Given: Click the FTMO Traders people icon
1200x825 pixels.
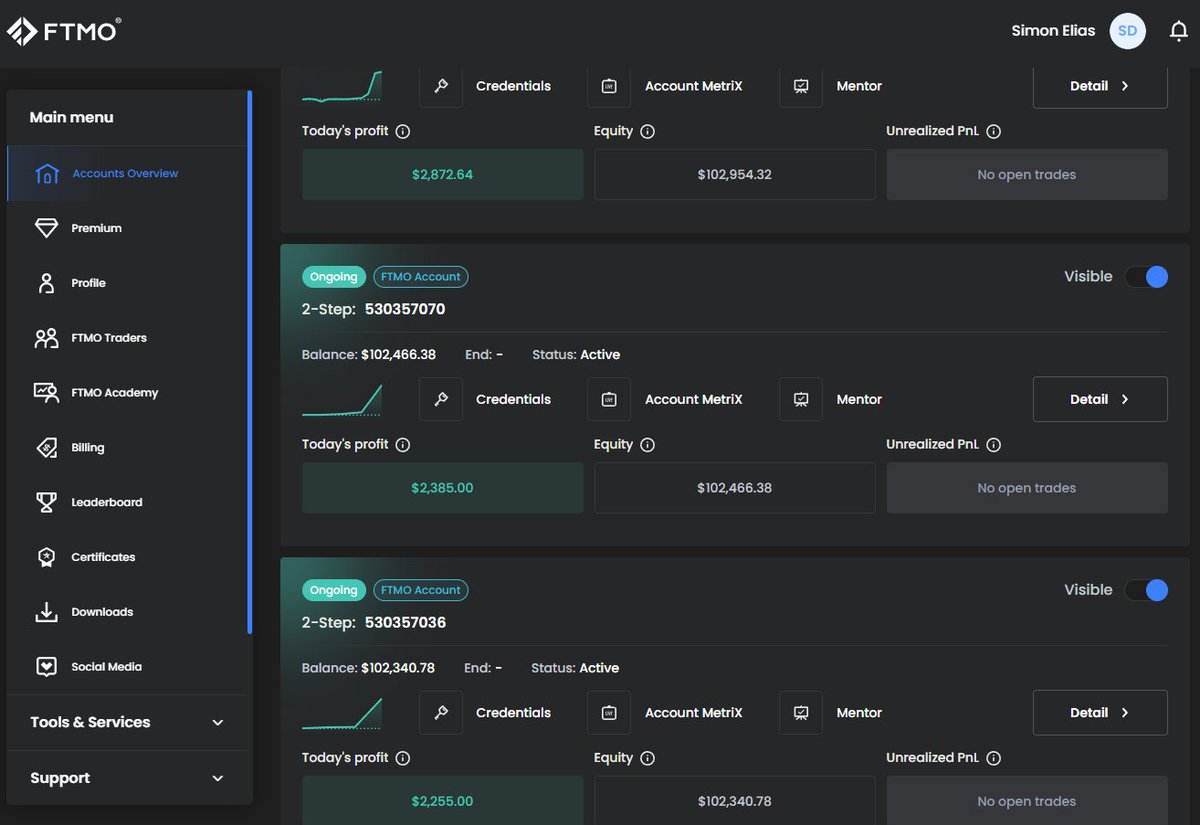Looking at the screenshot, I should point(47,338).
